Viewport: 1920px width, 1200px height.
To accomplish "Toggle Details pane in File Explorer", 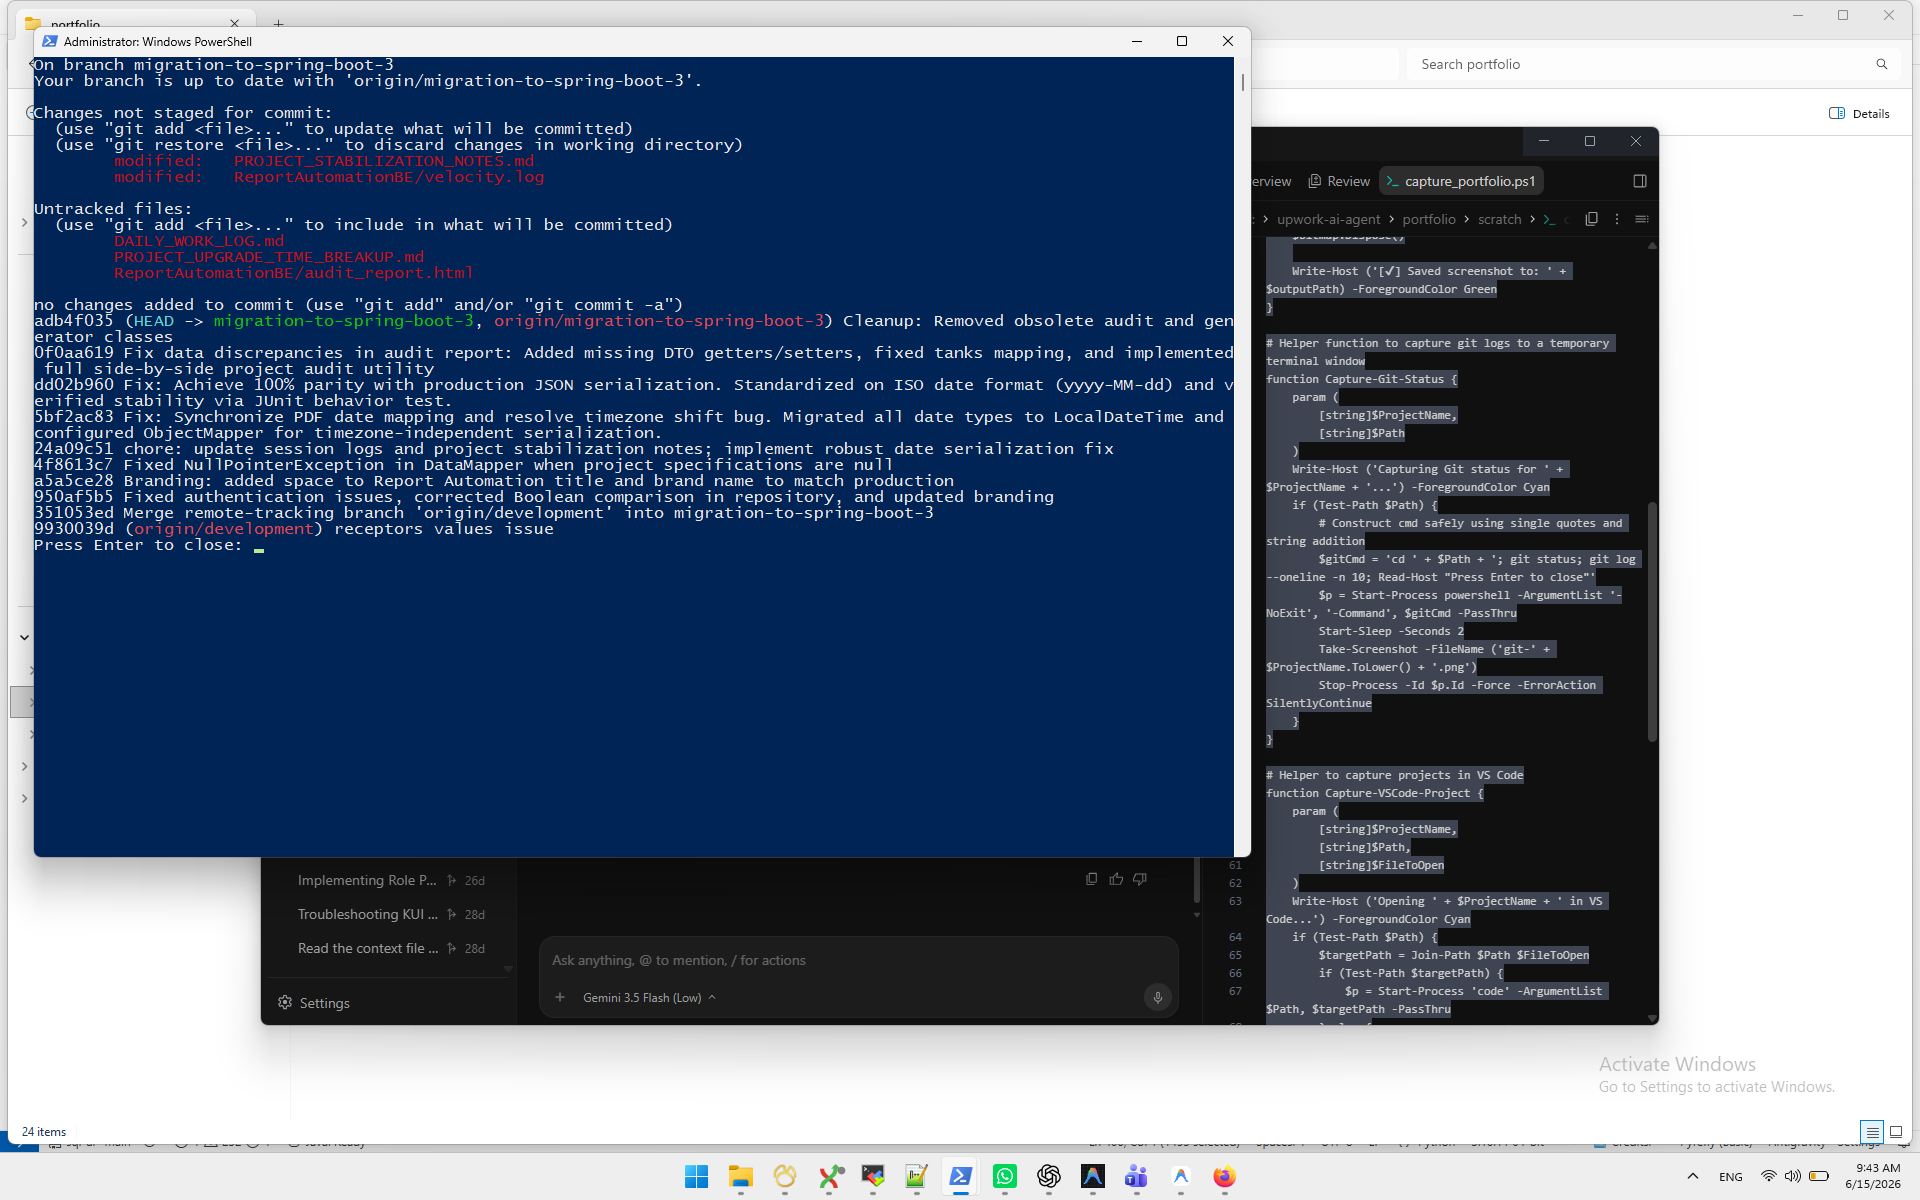I will point(1859,113).
